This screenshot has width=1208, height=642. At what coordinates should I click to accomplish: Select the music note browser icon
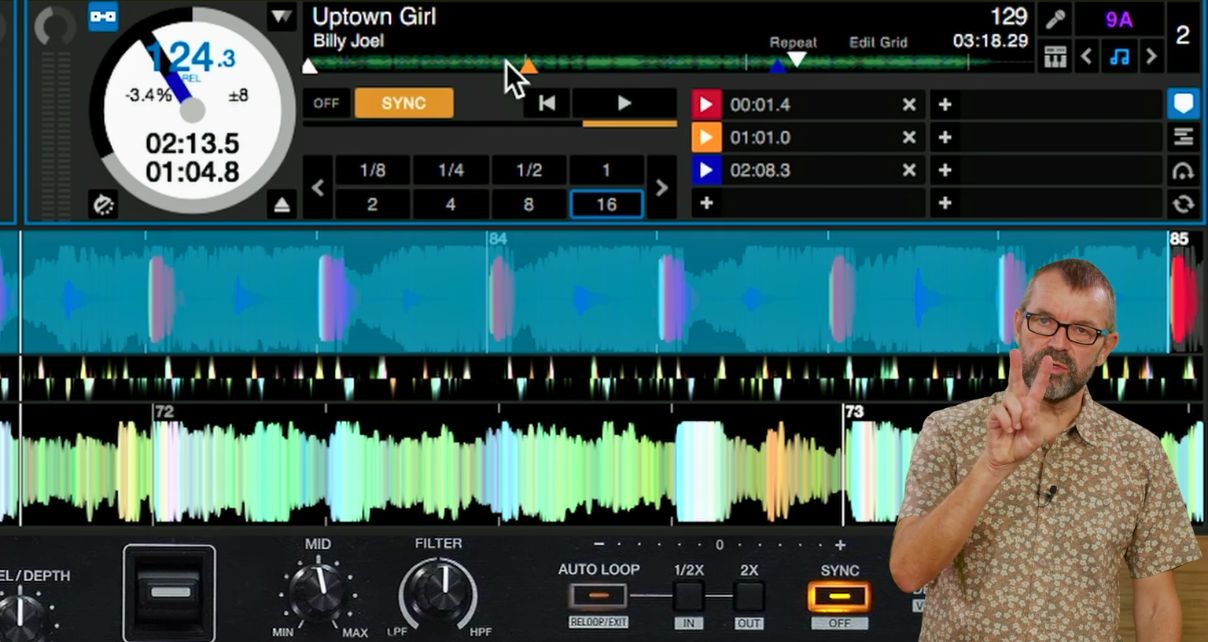(x=1119, y=55)
